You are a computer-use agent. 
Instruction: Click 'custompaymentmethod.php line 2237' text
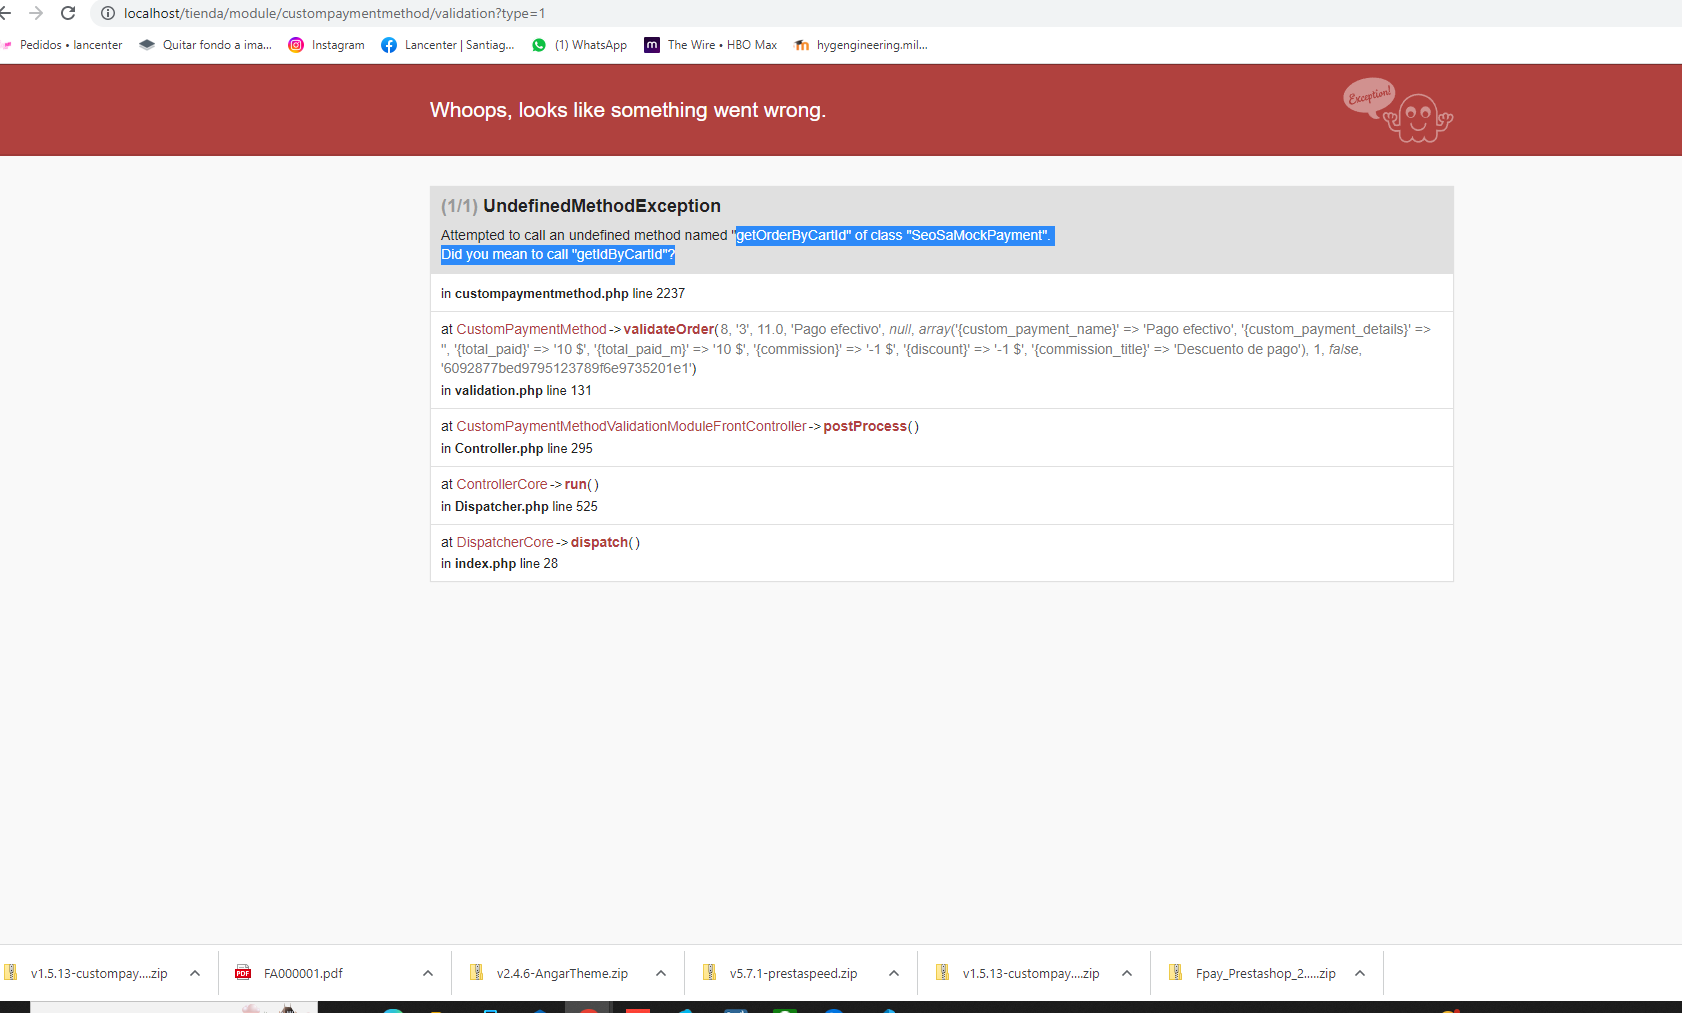[570, 294]
